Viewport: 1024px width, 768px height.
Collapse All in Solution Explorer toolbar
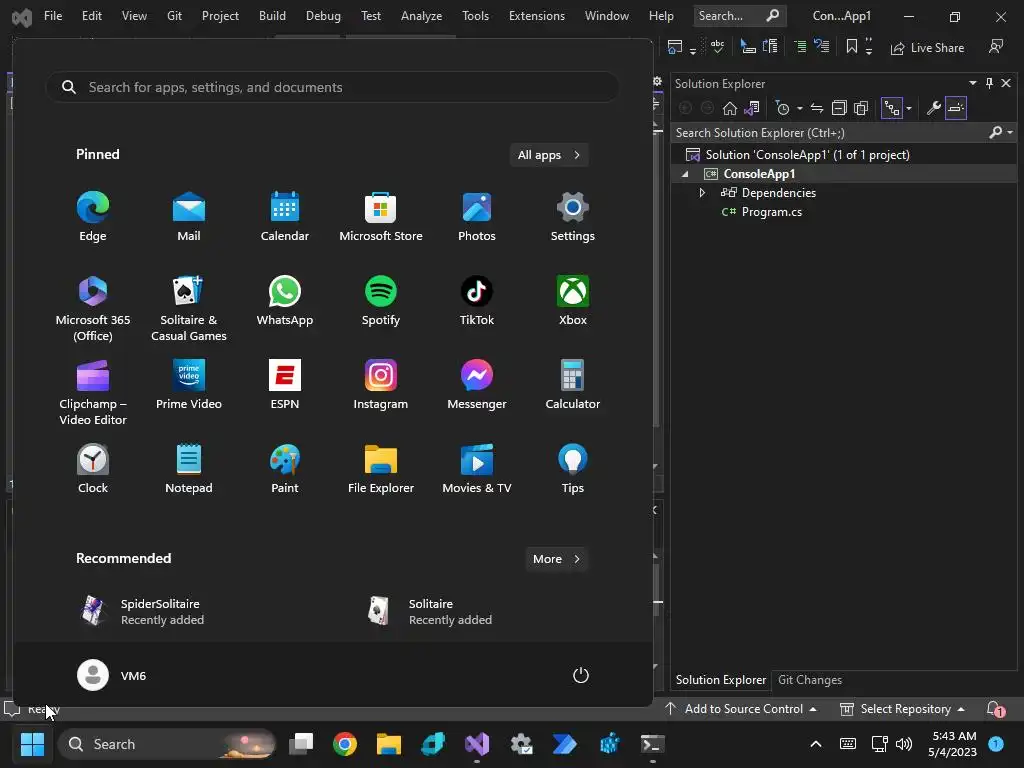(x=839, y=108)
